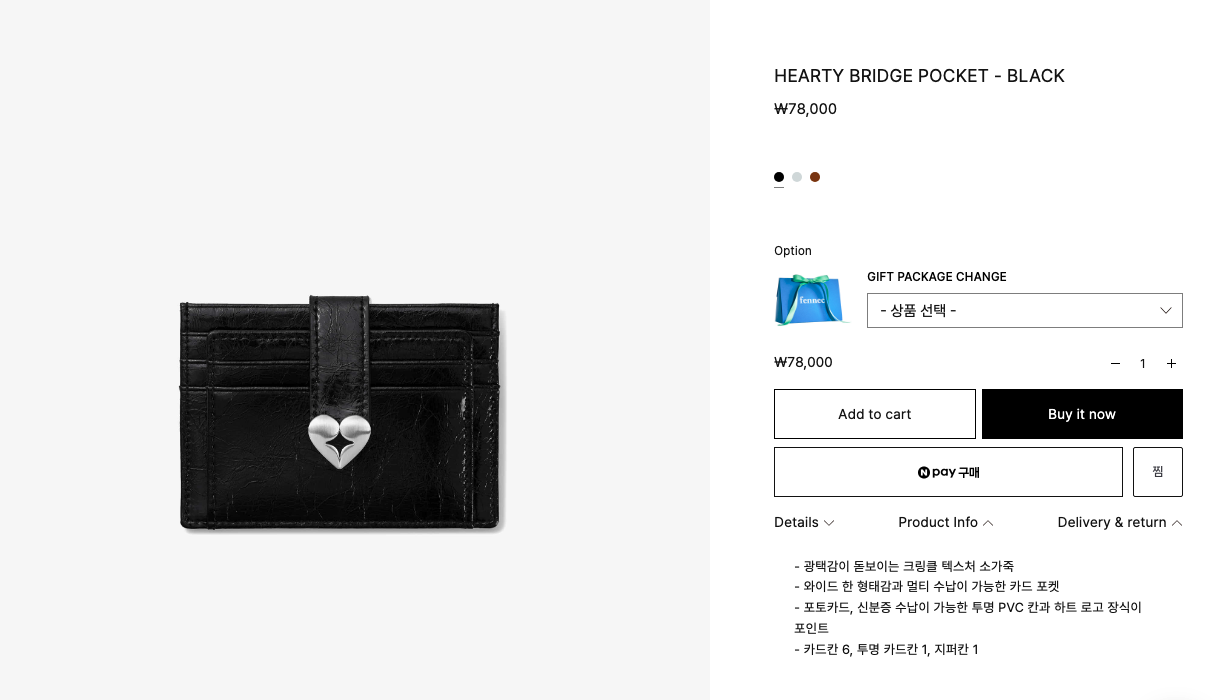Image resolution: width=1223 pixels, height=700 pixels.
Task: Pick the brown color swatch
Action: [815, 177]
